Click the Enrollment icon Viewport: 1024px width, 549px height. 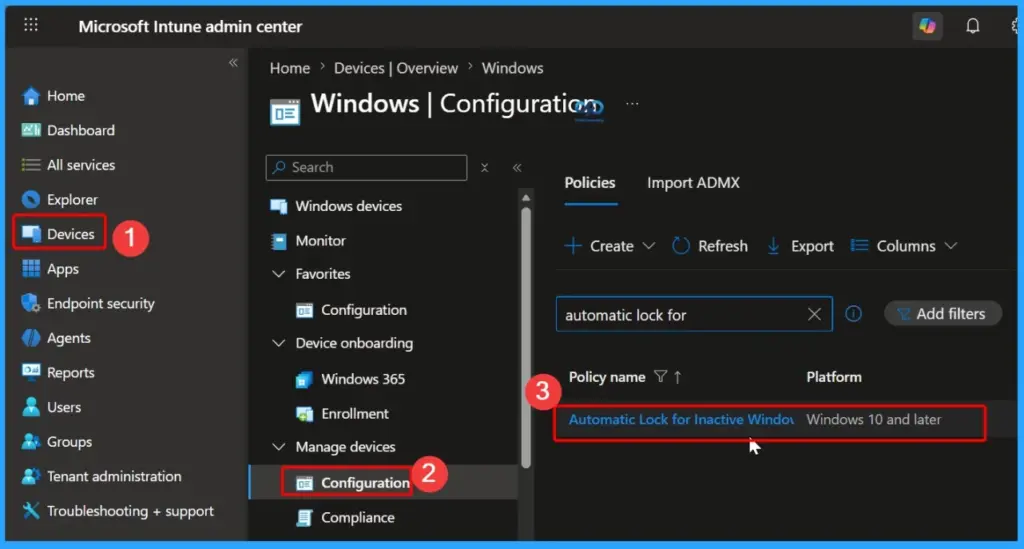click(304, 414)
